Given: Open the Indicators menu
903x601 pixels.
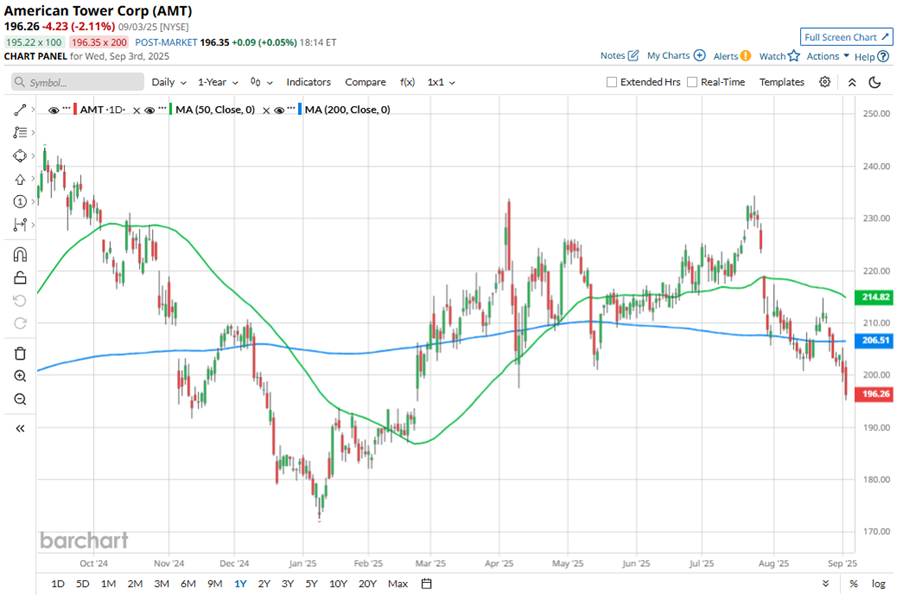Looking at the screenshot, I should click(x=309, y=82).
